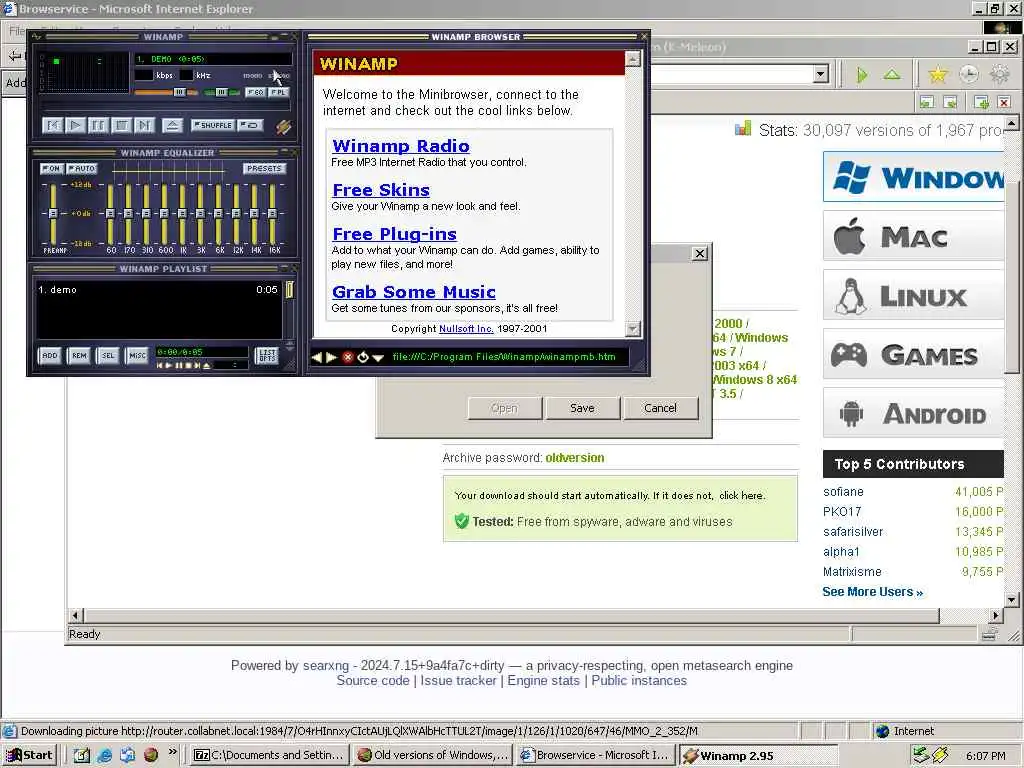
Task: Go forward in Winamp minibrowser
Action: [331, 357]
